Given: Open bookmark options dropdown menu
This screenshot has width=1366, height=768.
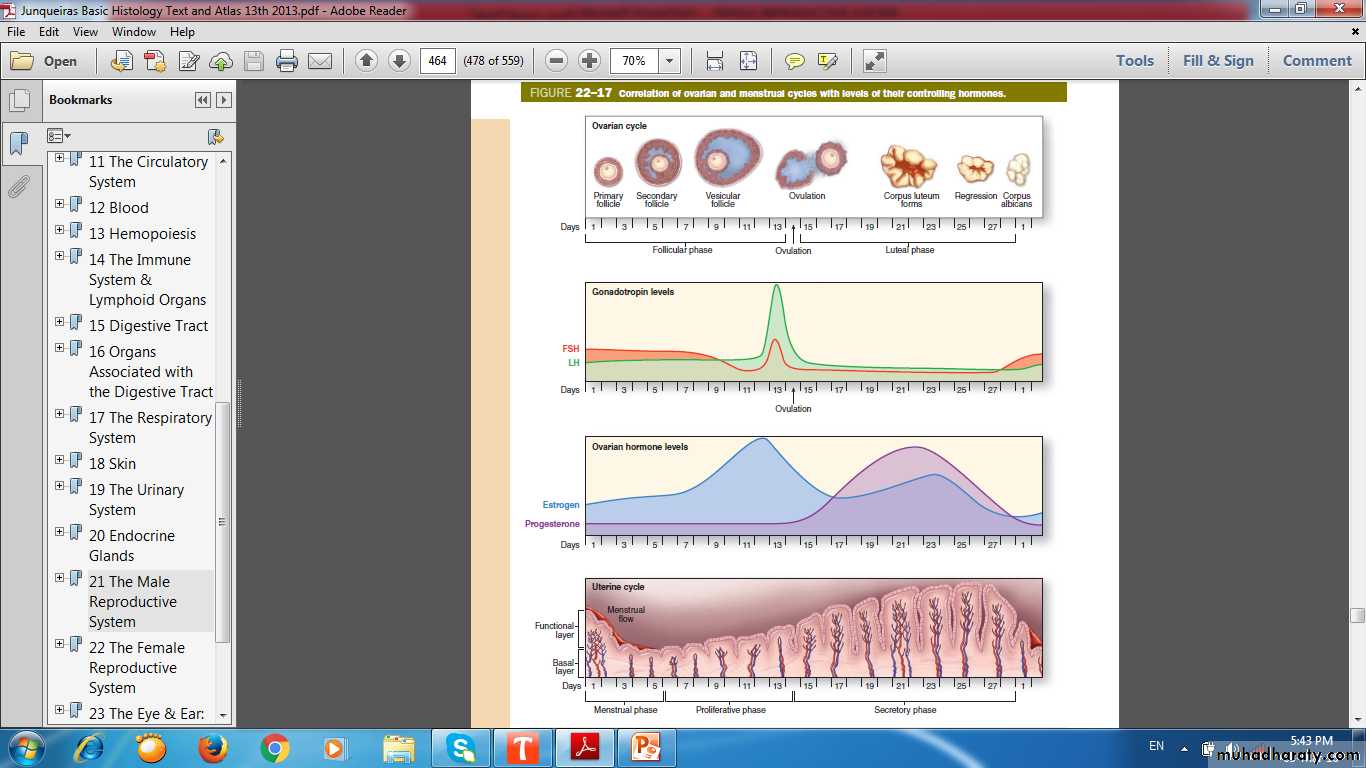Looking at the screenshot, I should coord(59,136).
